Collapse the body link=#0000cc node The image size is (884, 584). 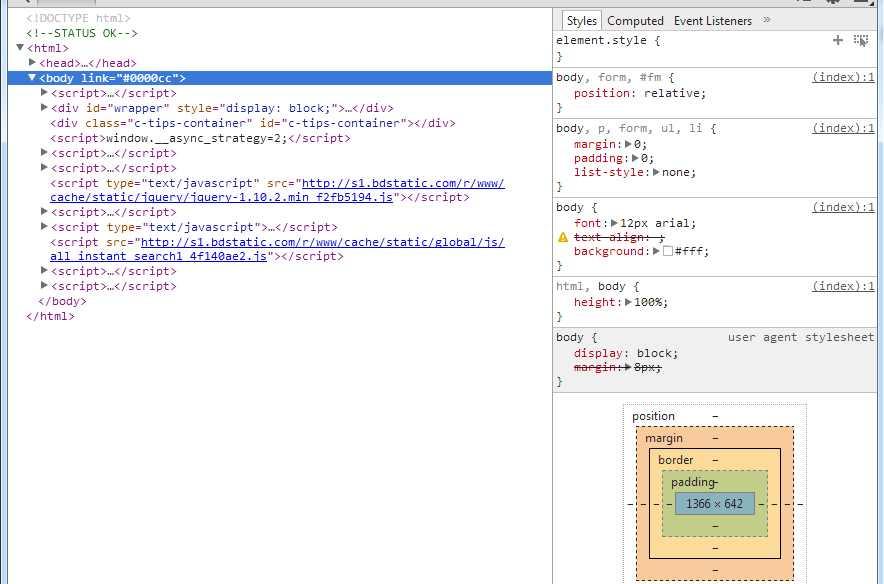(32, 77)
